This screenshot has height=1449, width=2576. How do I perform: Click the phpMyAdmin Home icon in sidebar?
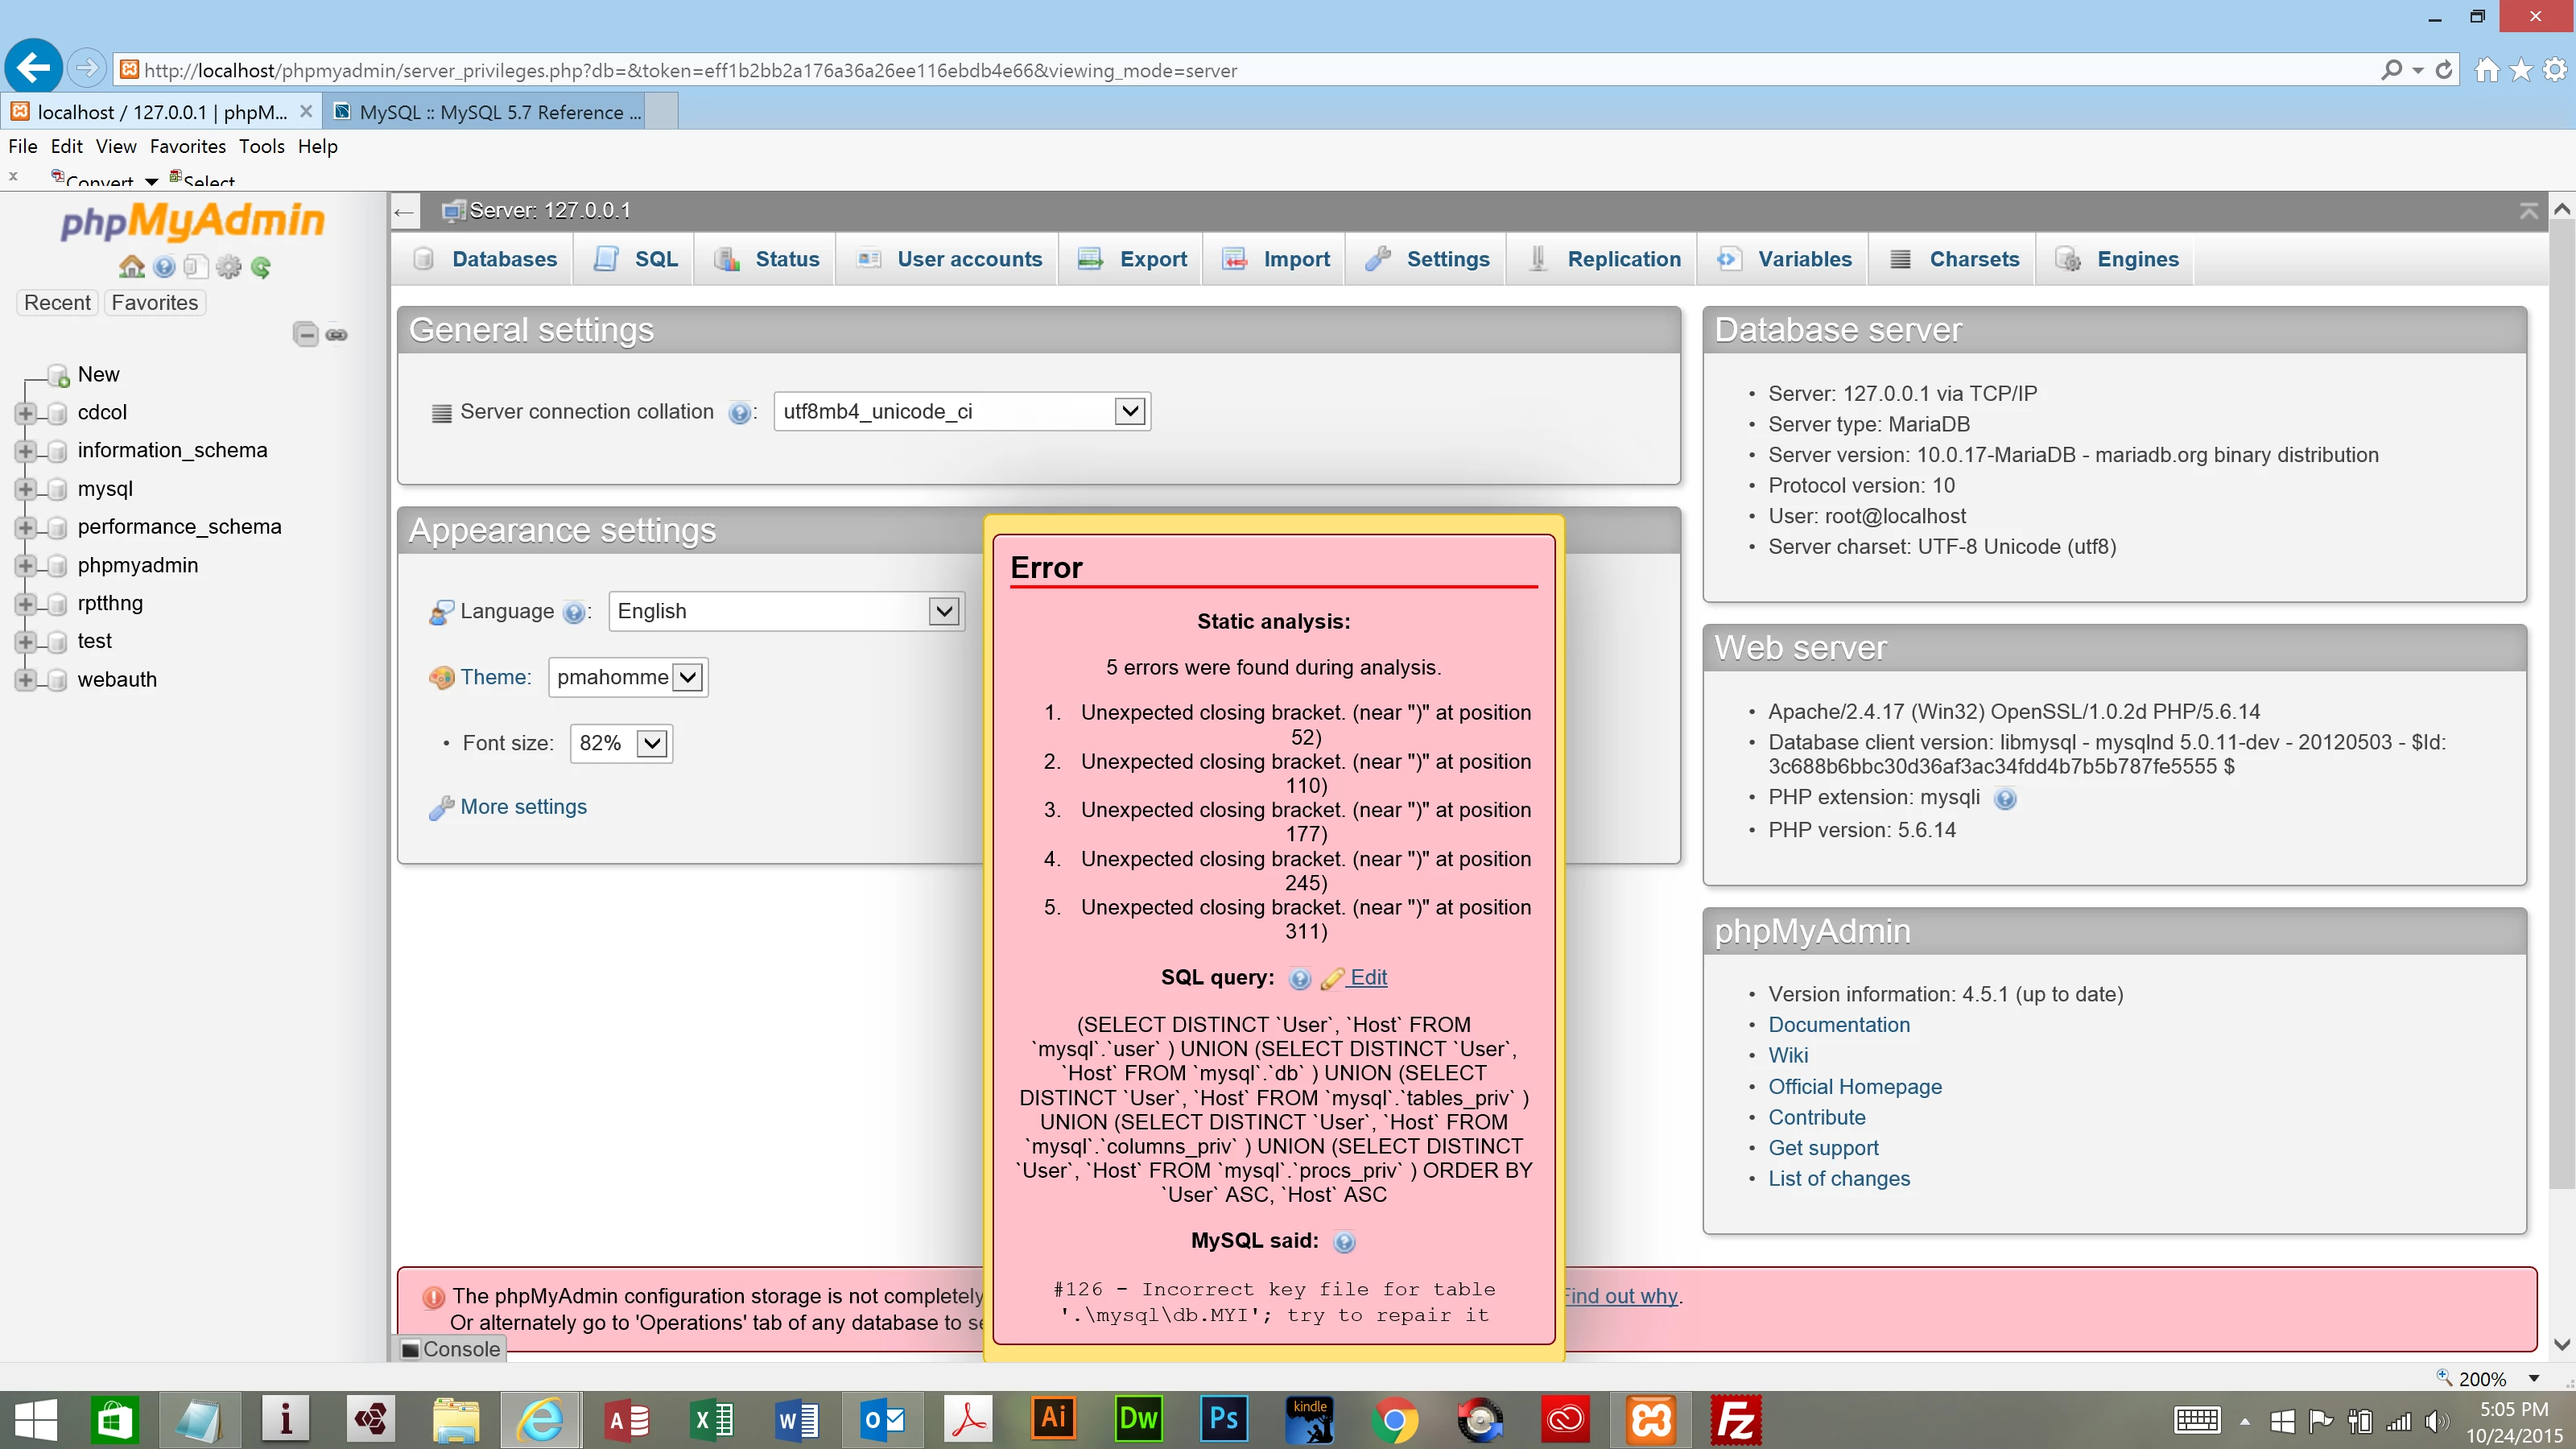click(x=131, y=267)
